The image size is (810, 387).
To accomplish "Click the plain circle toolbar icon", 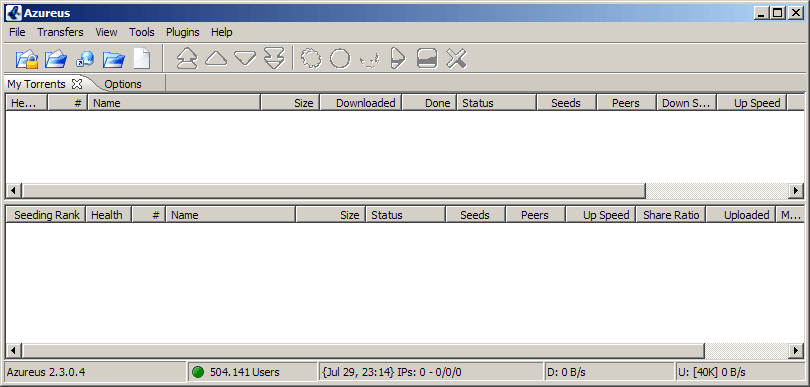I will coord(340,58).
